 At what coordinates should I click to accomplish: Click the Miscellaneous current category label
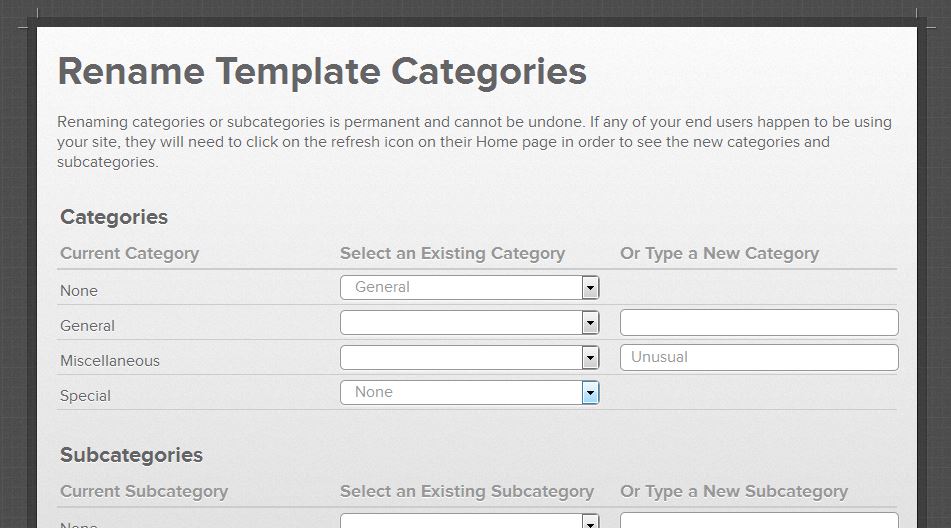[110, 361]
